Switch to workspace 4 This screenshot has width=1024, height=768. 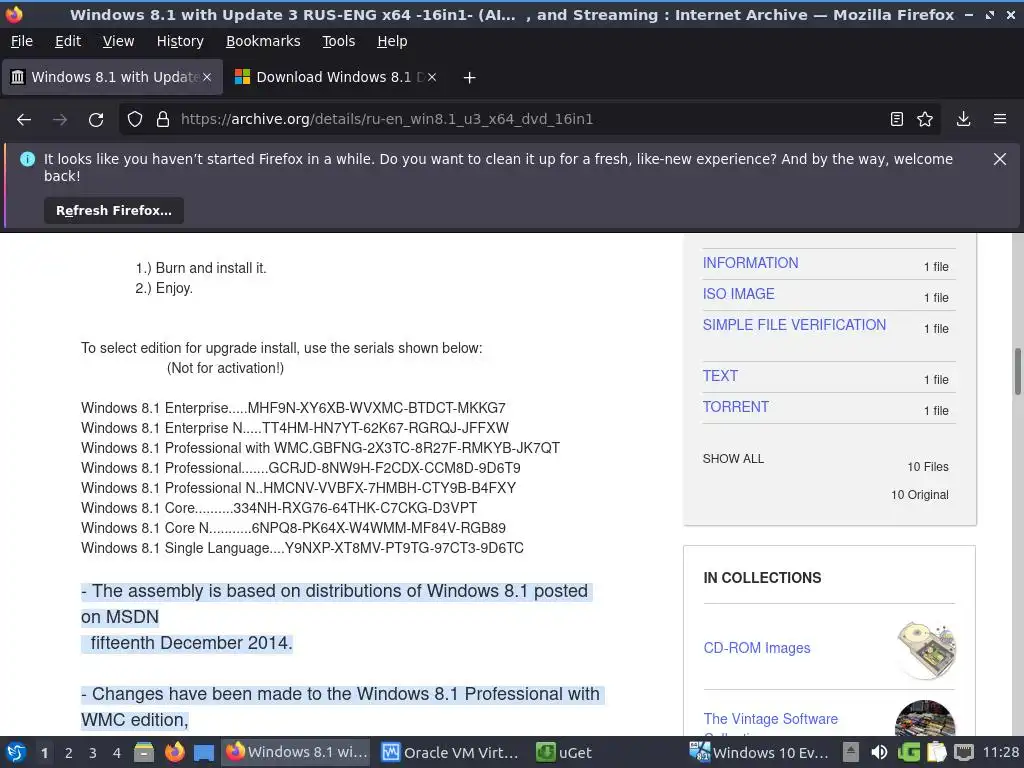click(x=117, y=753)
